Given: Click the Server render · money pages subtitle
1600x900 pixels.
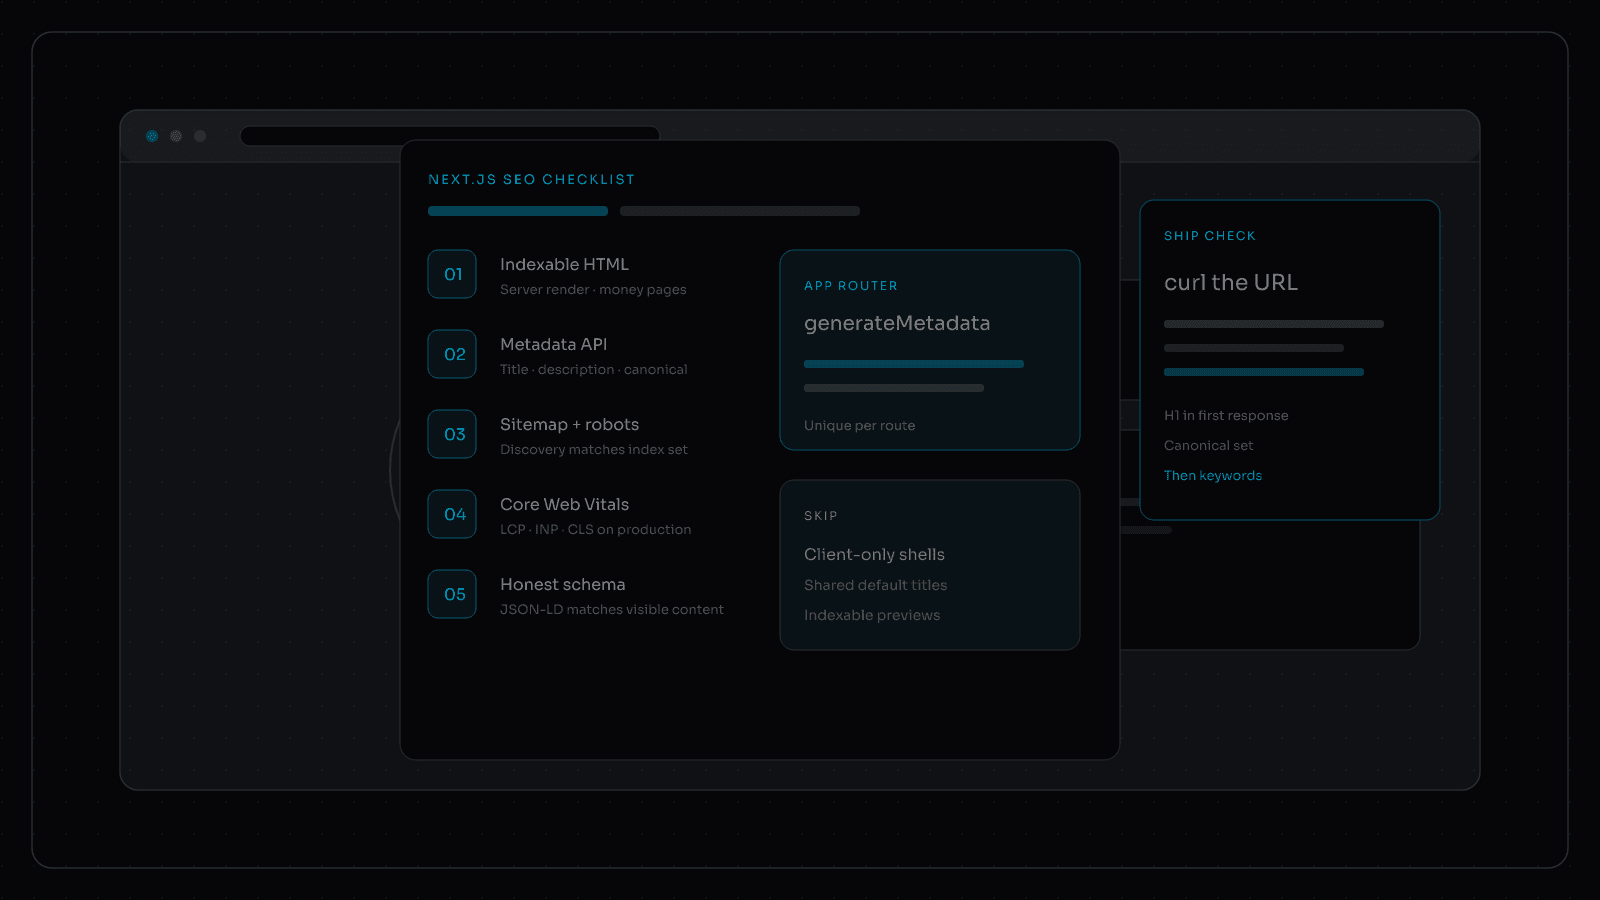Looking at the screenshot, I should (x=593, y=289).
